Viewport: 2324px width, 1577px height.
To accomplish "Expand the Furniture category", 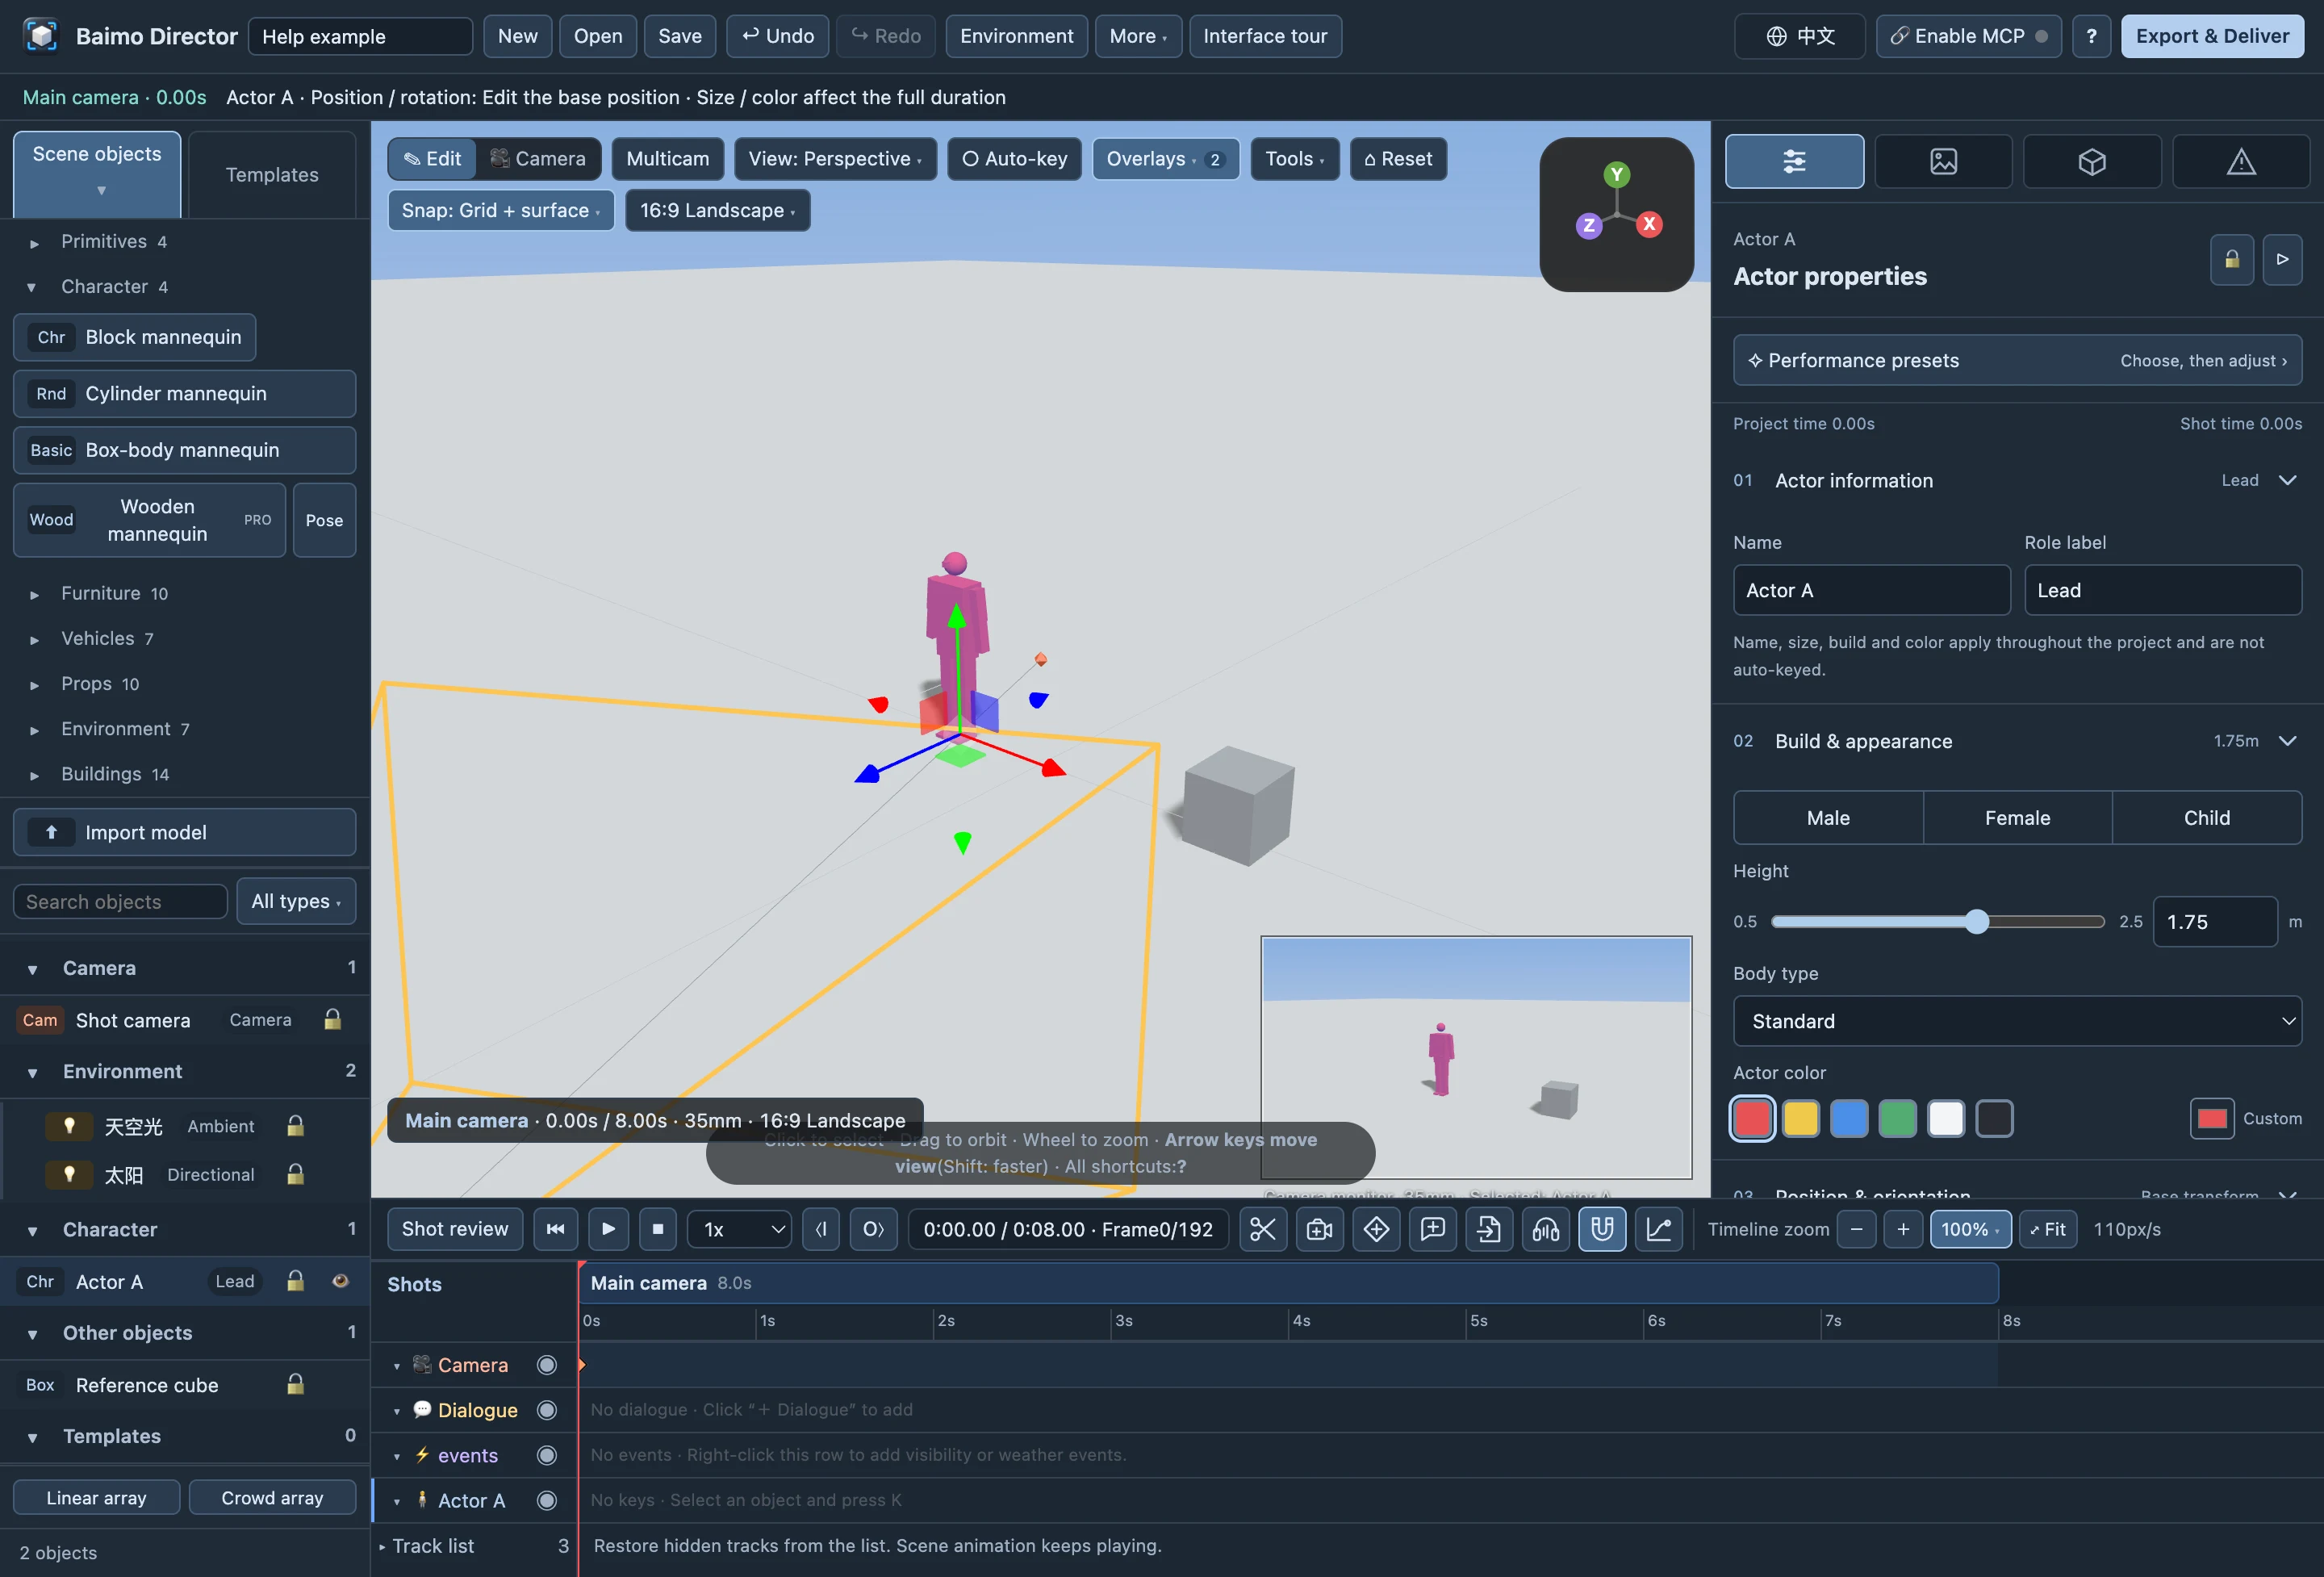I will pyautogui.click(x=114, y=593).
